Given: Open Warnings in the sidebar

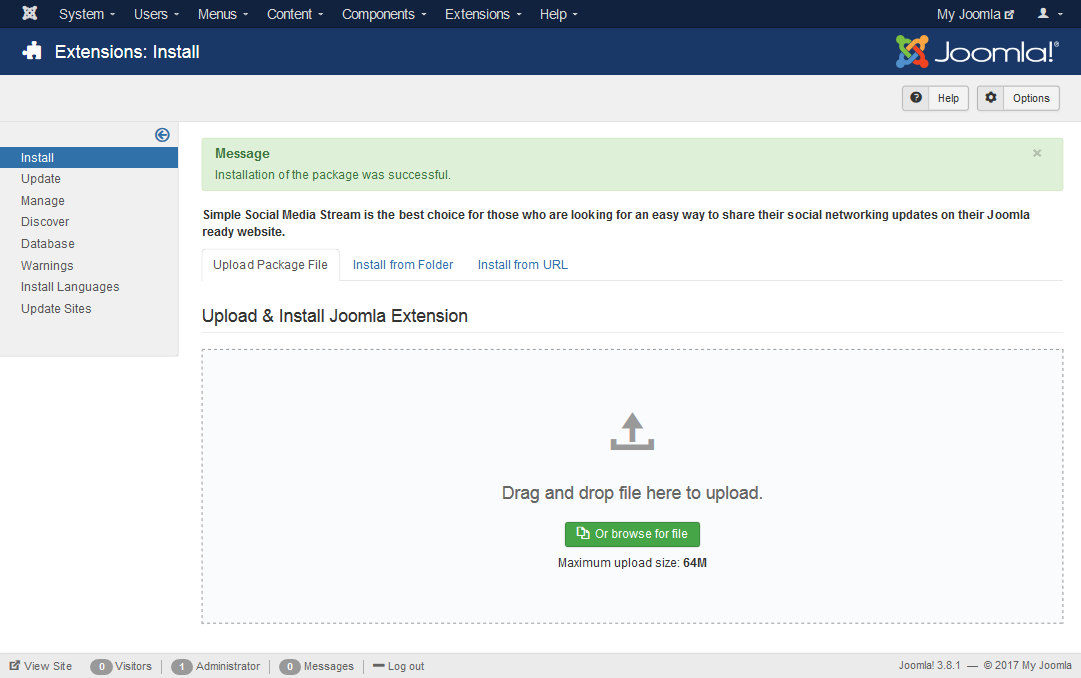Looking at the screenshot, I should 47,266.
